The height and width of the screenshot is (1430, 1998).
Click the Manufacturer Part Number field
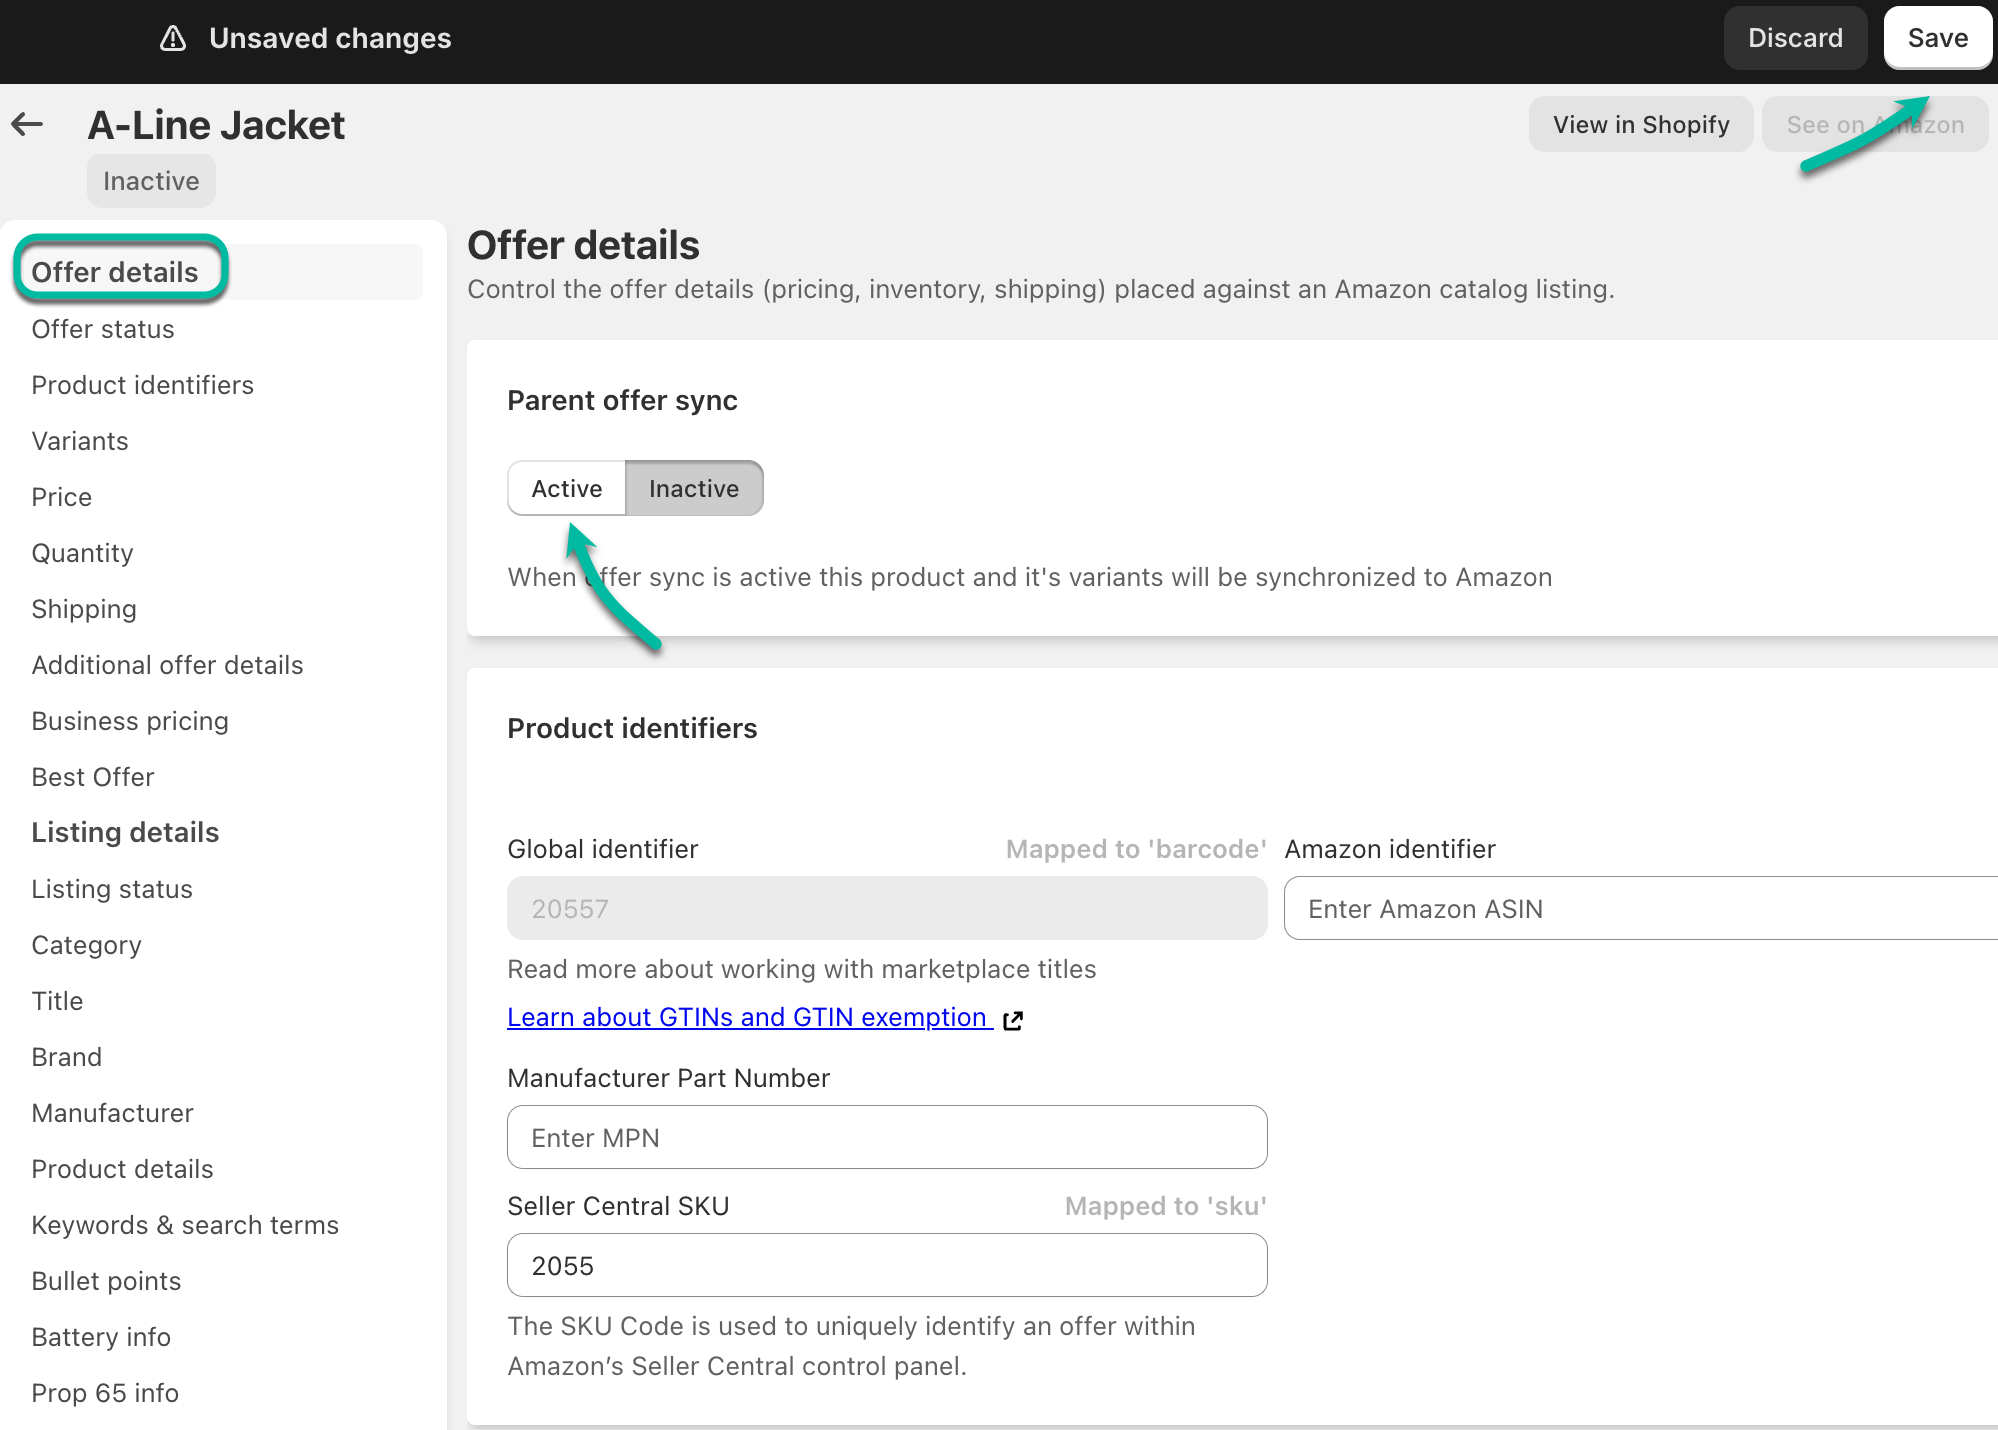pos(887,1137)
